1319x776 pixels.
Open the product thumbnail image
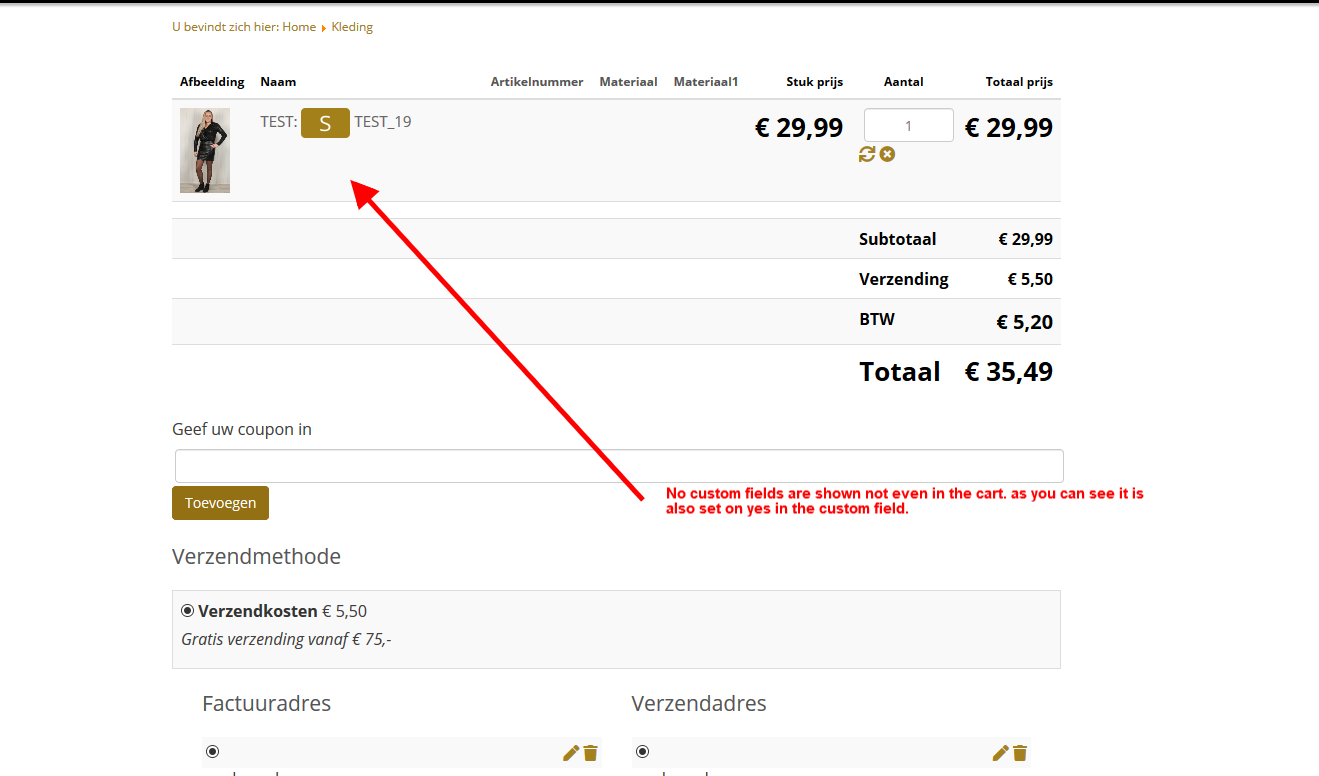(205, 150)
